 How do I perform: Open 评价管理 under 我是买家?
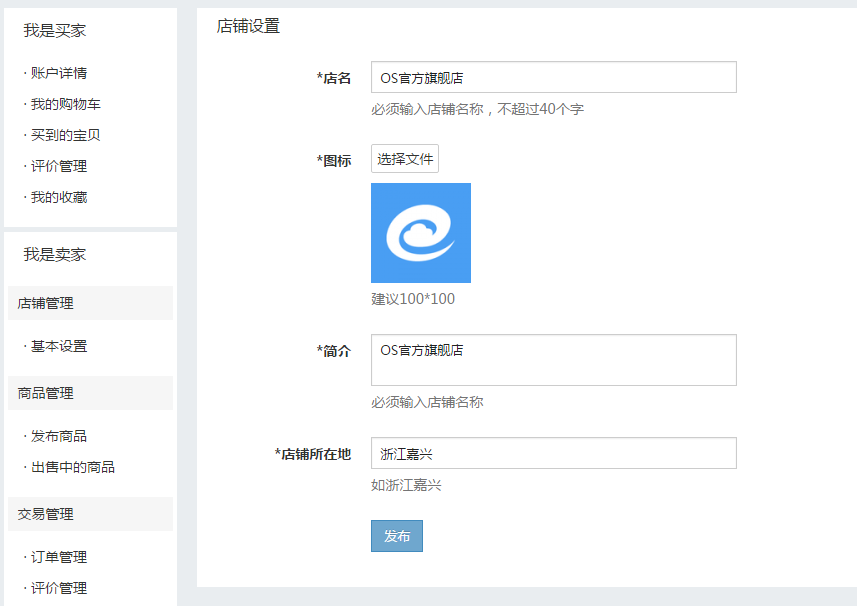[59, 166]
